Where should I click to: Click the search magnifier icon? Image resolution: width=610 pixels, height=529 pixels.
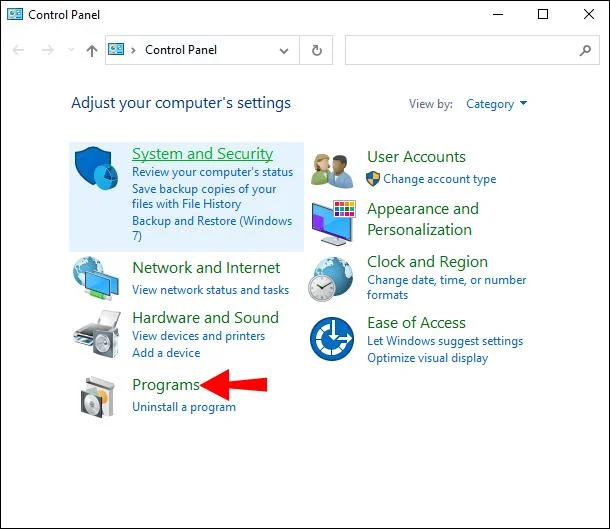585,50
